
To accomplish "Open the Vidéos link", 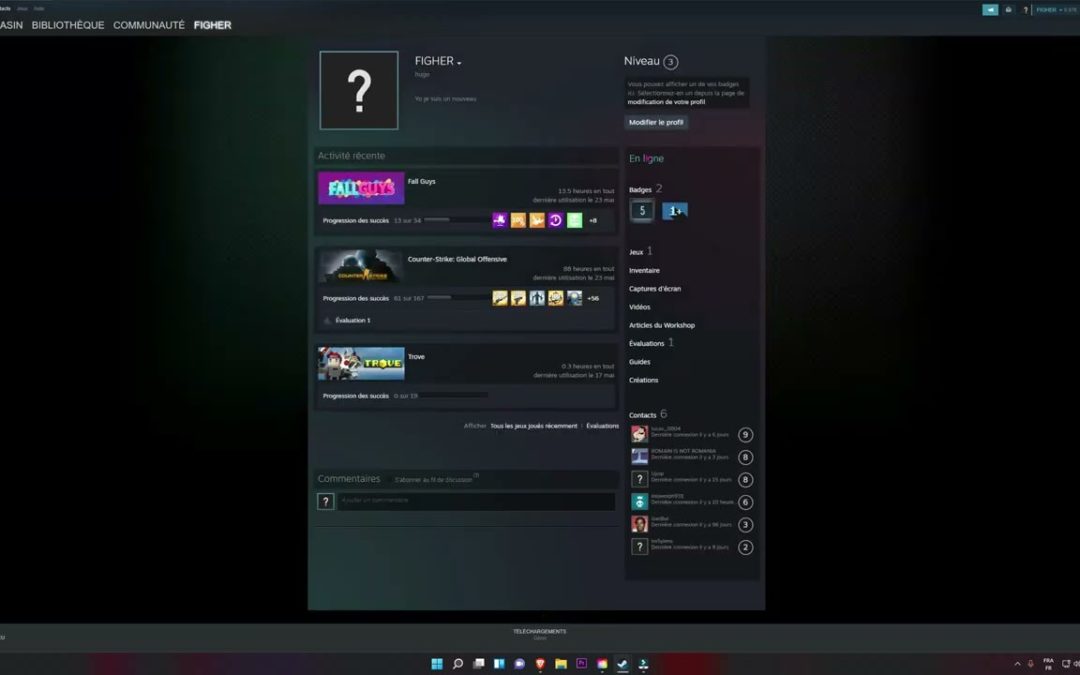I will (639, 307).
